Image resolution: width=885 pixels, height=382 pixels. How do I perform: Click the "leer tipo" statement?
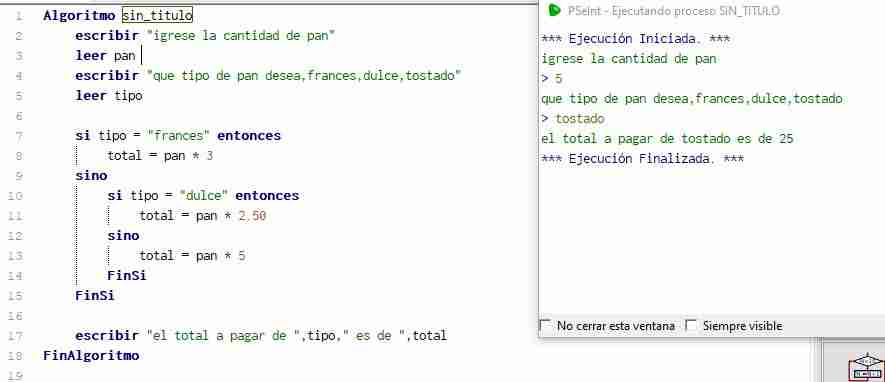[x=109, y=96]
